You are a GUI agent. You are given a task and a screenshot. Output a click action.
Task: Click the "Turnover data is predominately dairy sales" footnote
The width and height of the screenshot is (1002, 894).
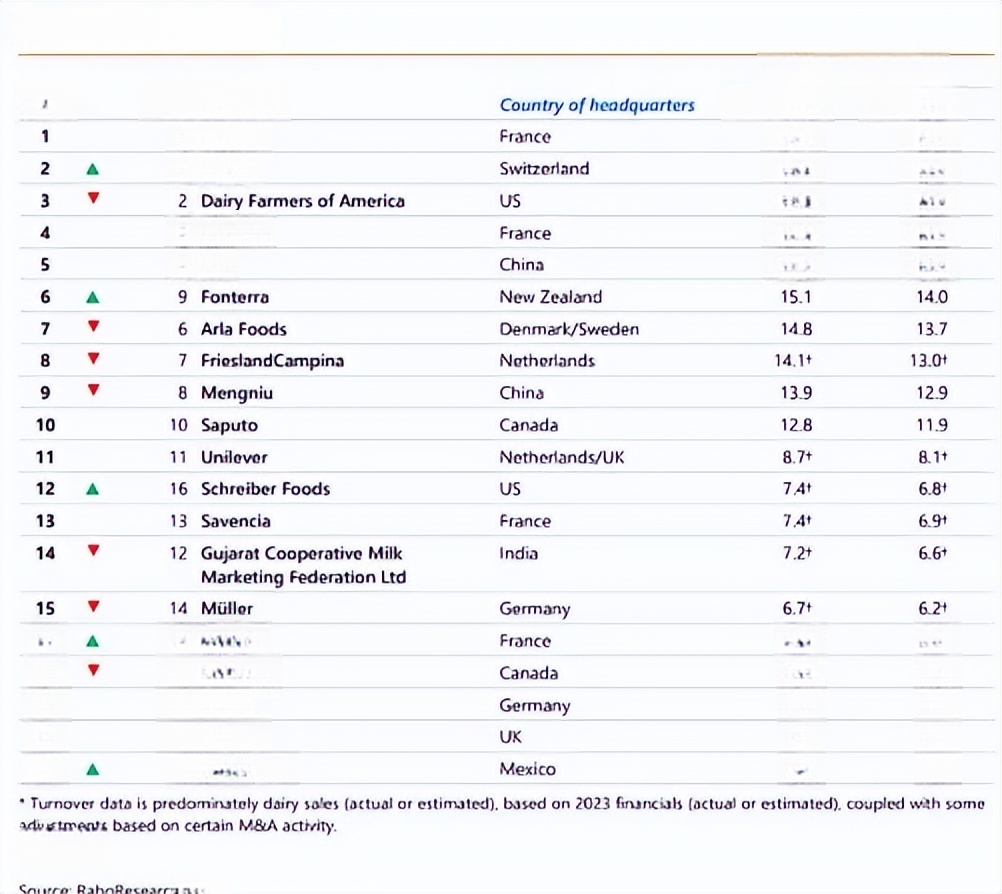[x=502, y=815]
